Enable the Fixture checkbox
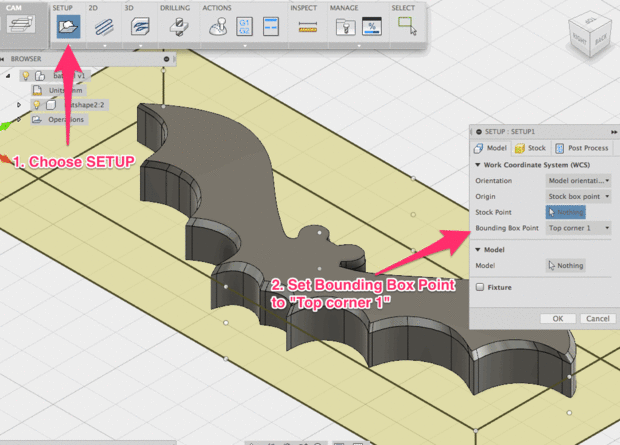The height and width of the screenshot is (445, 620). click(x=481, y=286)
